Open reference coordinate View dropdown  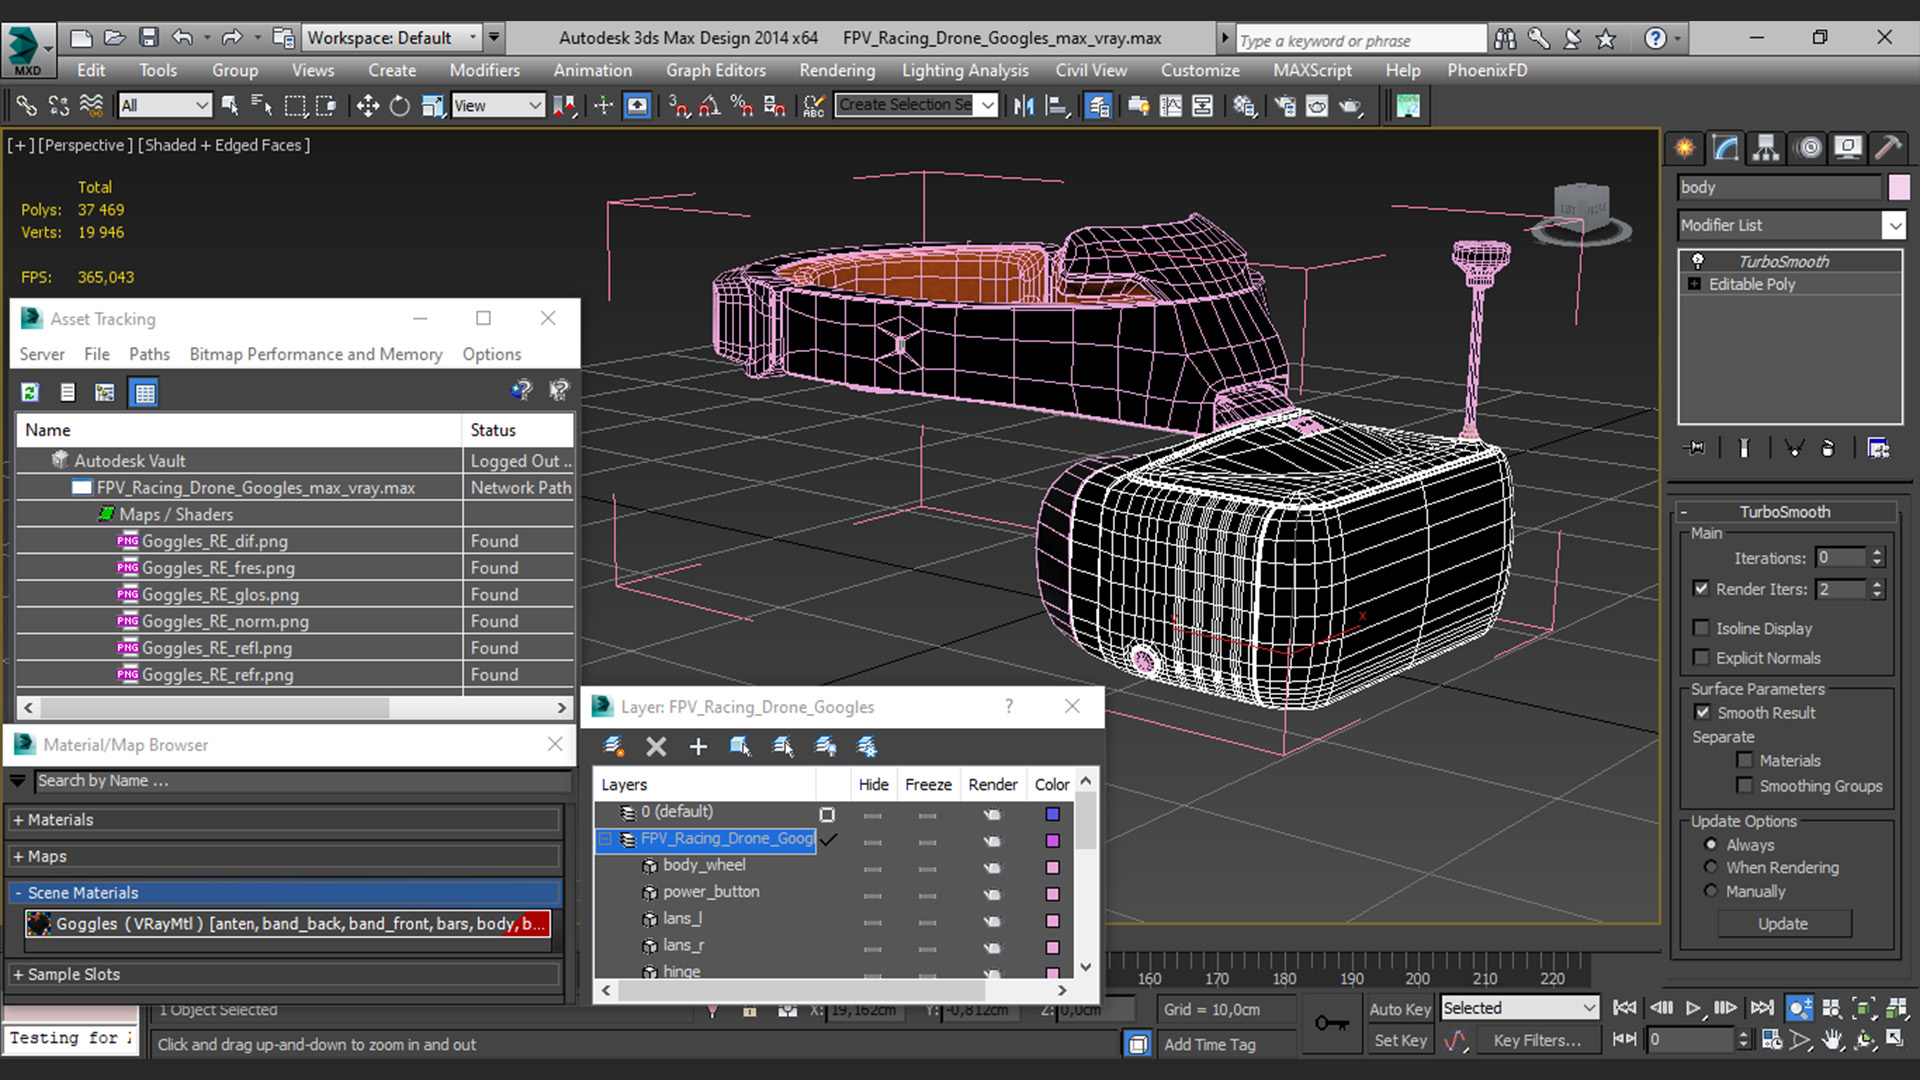(x=497, y=105)
